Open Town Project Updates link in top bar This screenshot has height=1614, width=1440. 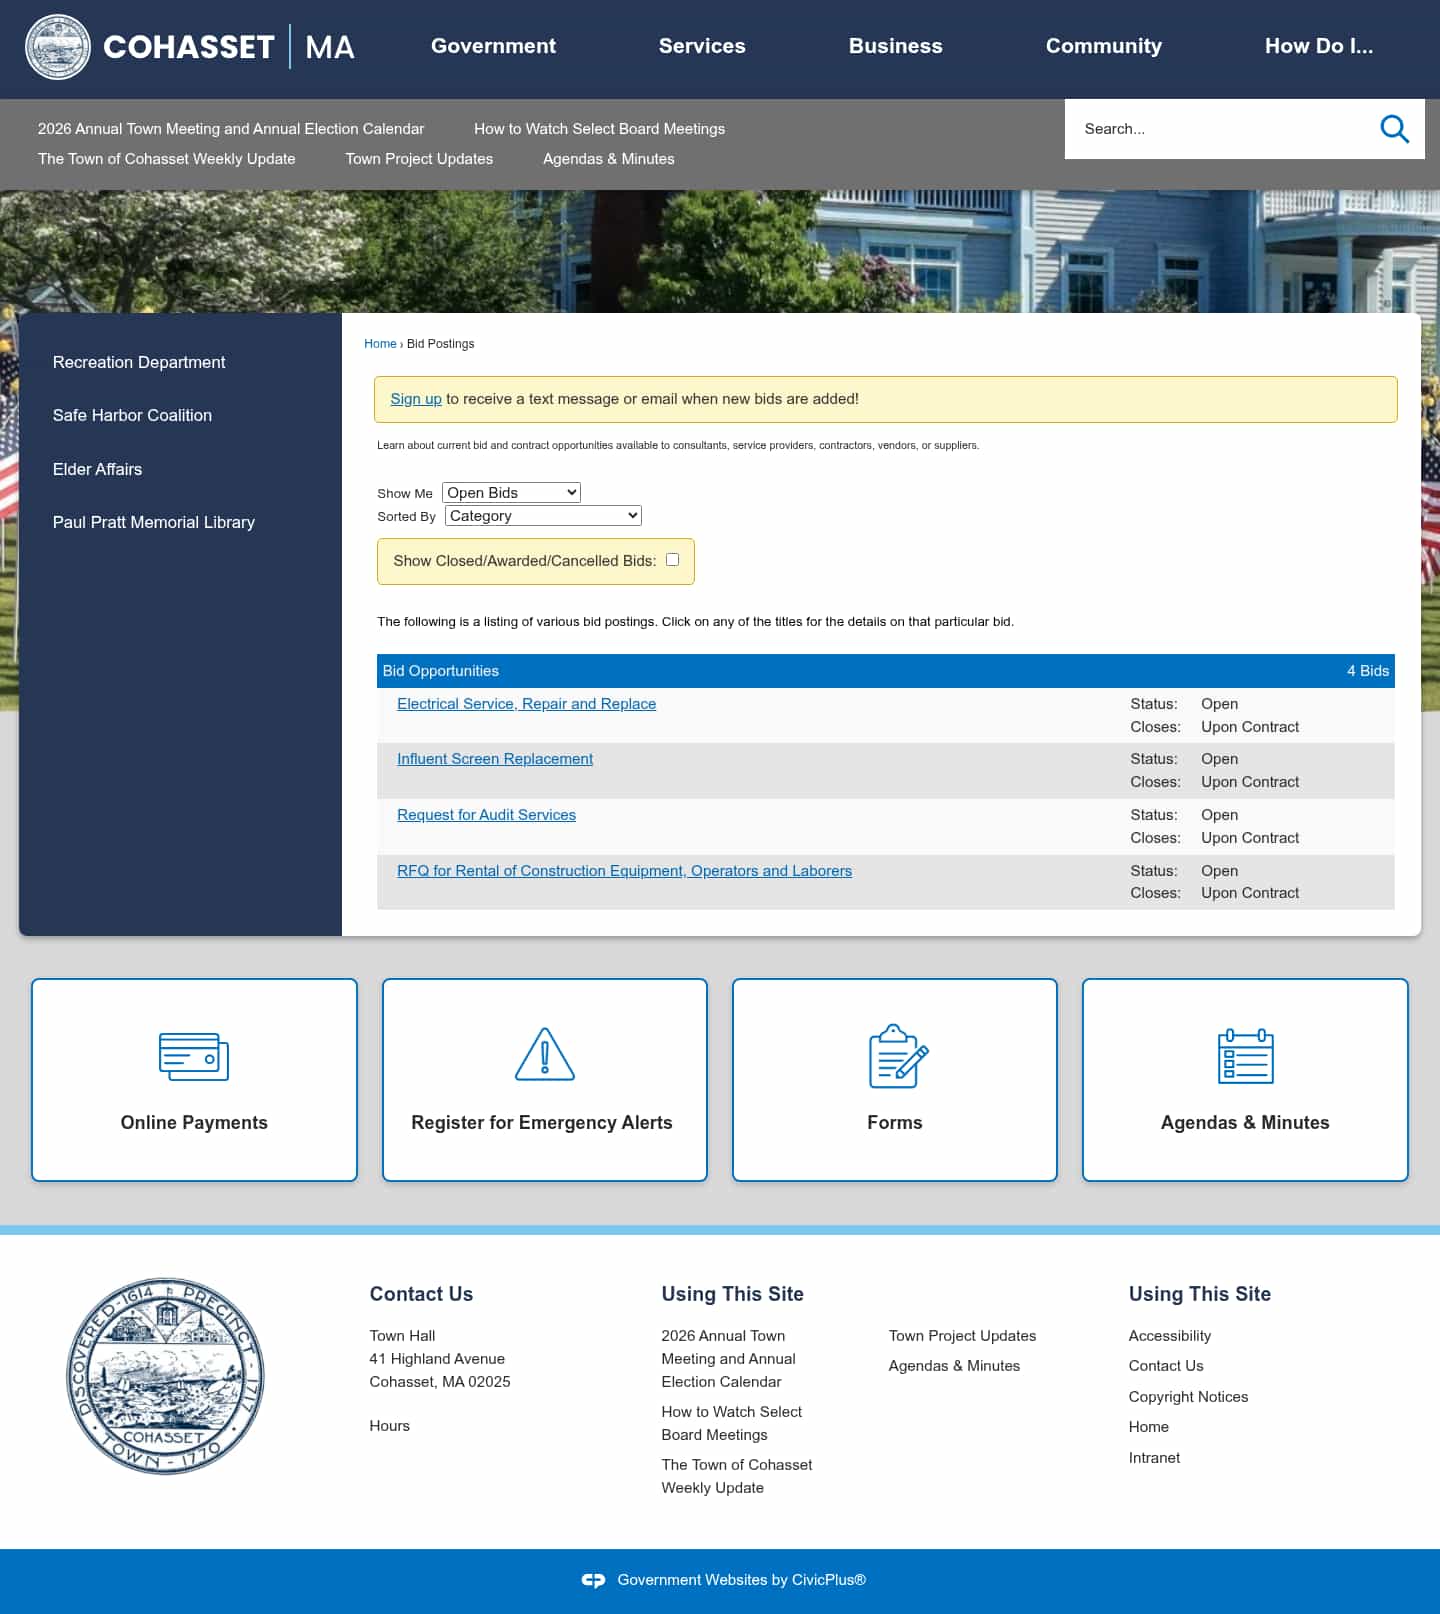(419, 159)
